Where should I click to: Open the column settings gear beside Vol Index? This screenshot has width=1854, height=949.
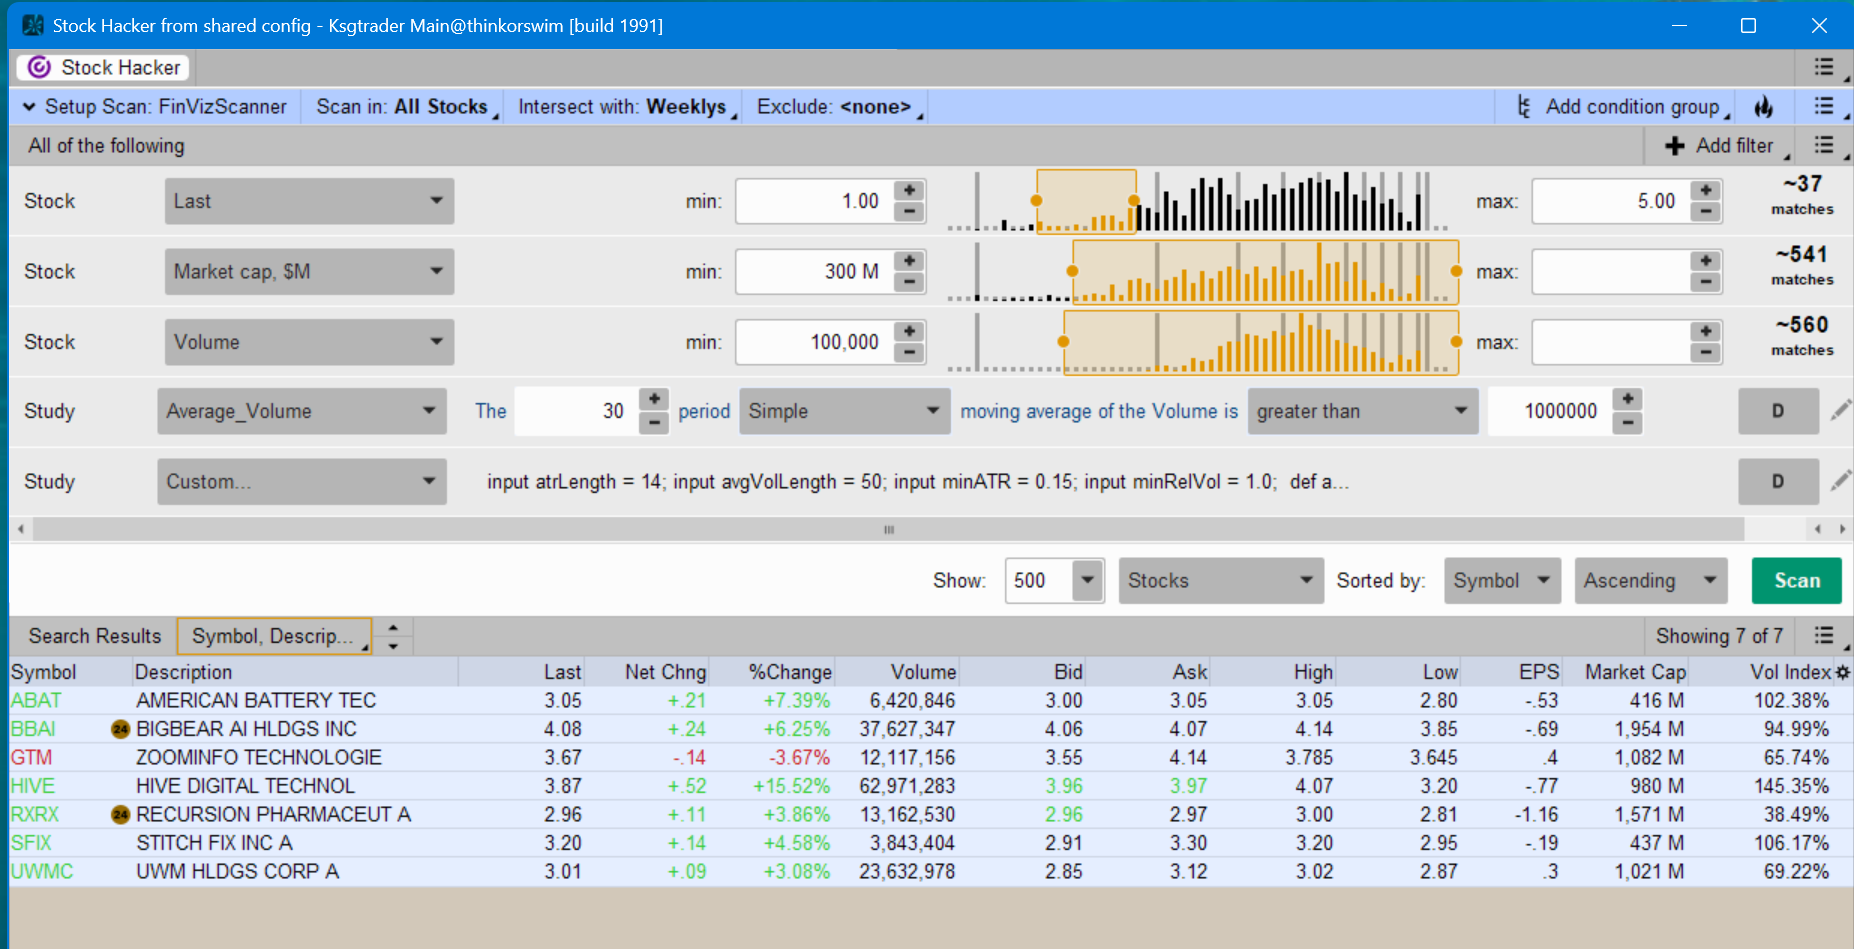[1843, 673]
